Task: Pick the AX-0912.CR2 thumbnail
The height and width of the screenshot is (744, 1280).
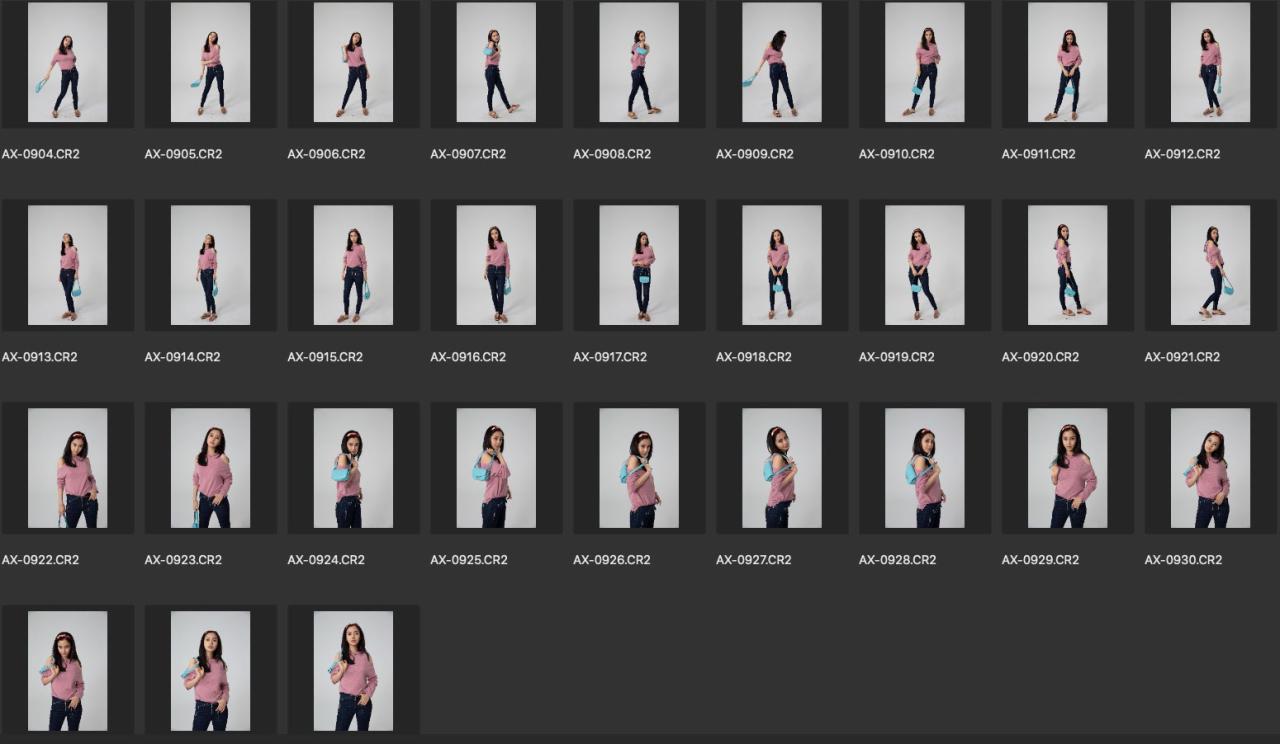Action: click(x=1210, y=63)
